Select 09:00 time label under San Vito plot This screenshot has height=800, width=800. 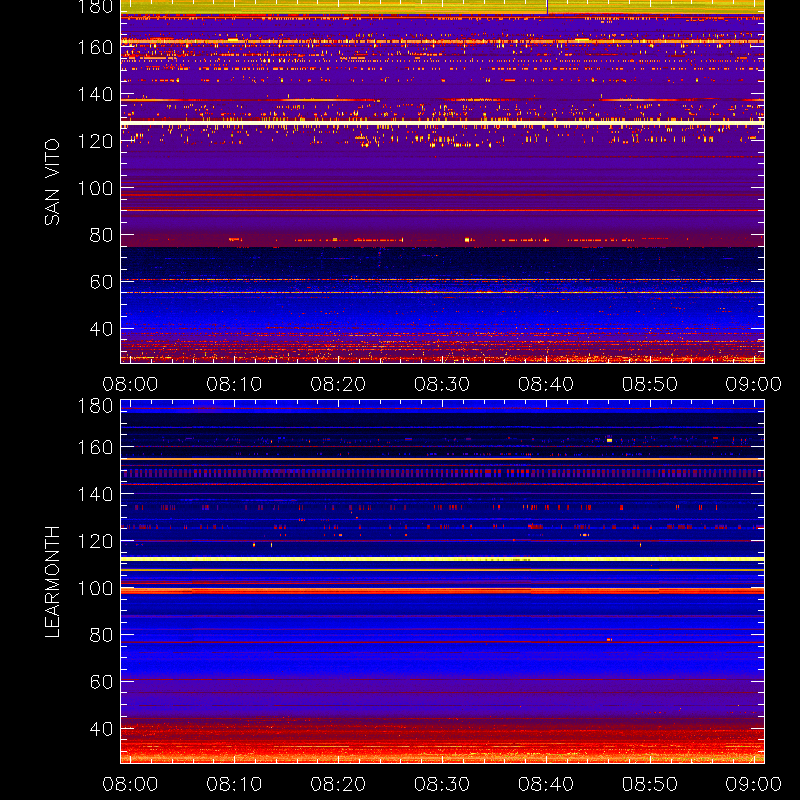(754, 384)
